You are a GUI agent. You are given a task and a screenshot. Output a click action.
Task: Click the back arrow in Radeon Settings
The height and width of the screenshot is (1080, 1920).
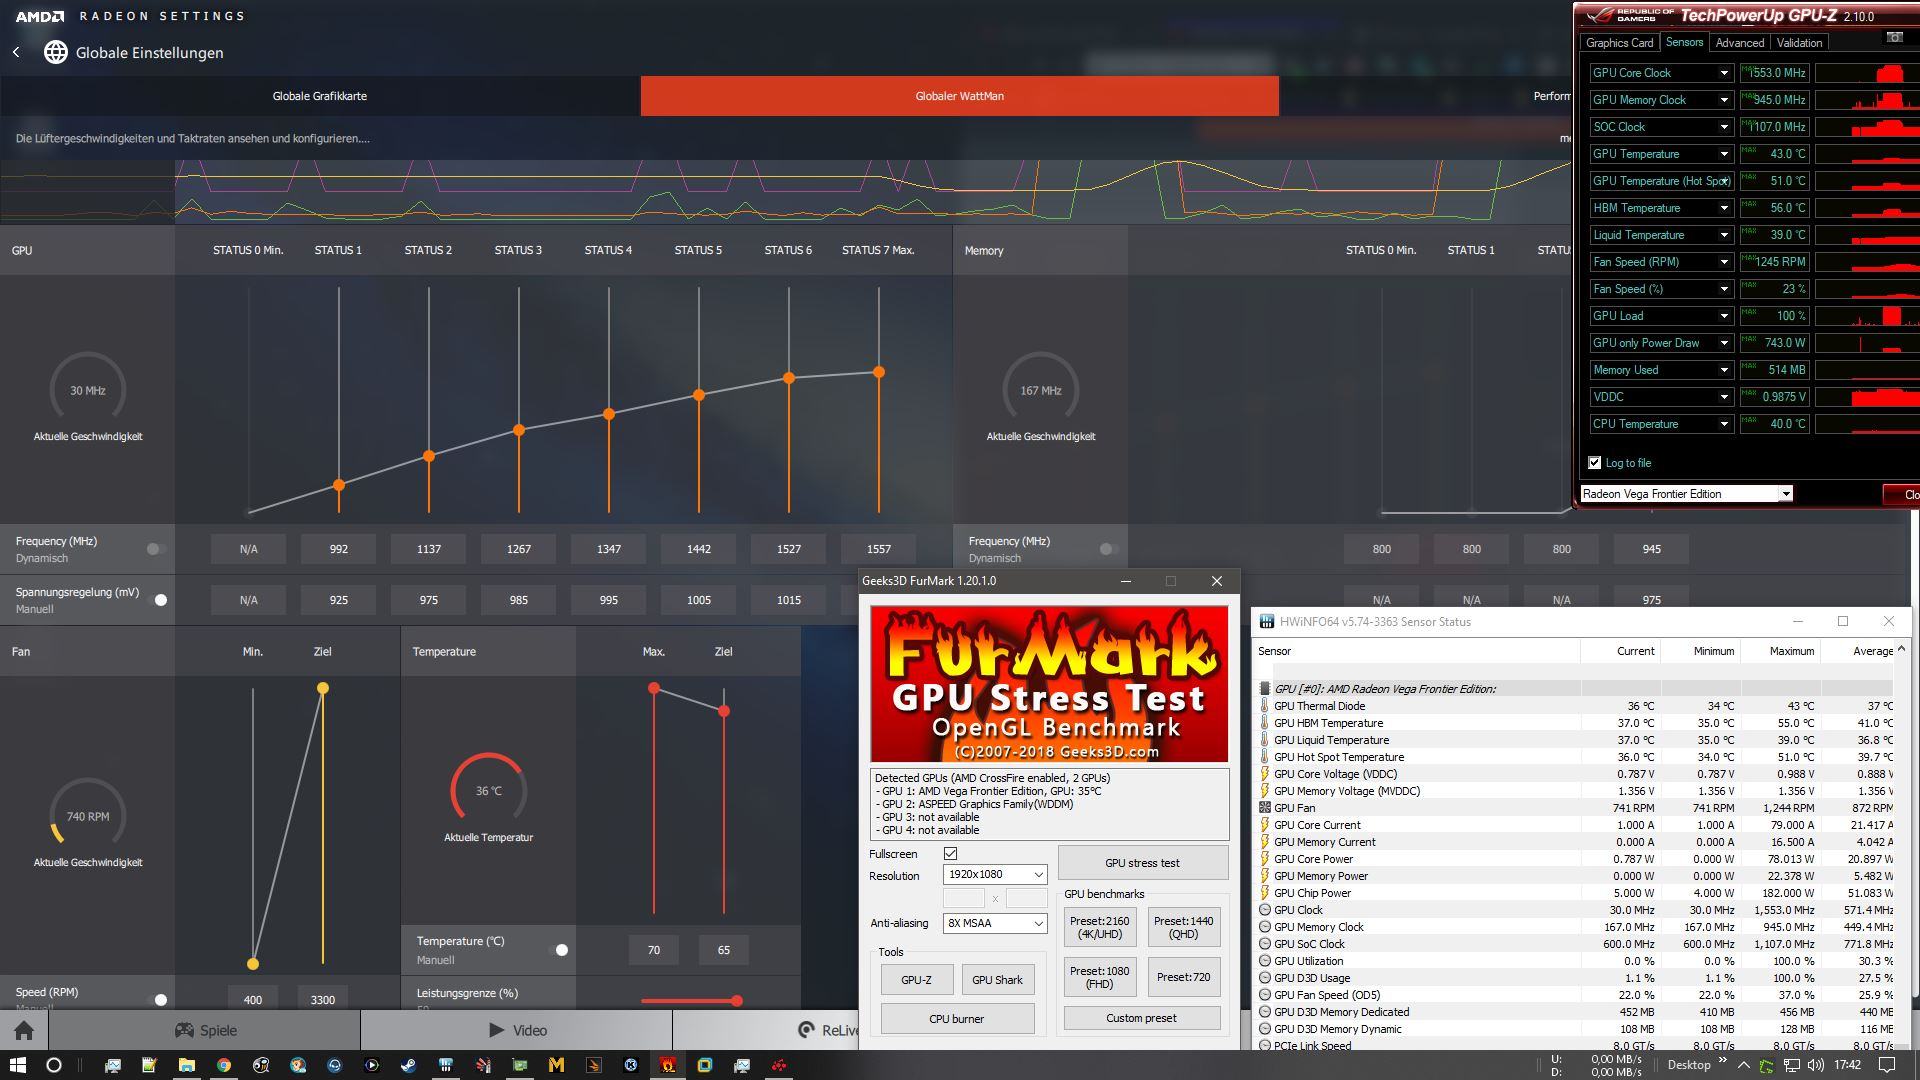(x=16, y=52)
